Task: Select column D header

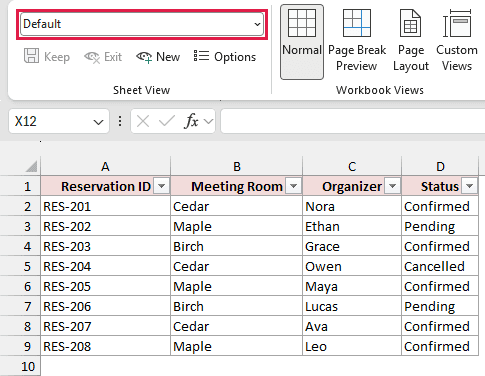Action: click(440, 166)
